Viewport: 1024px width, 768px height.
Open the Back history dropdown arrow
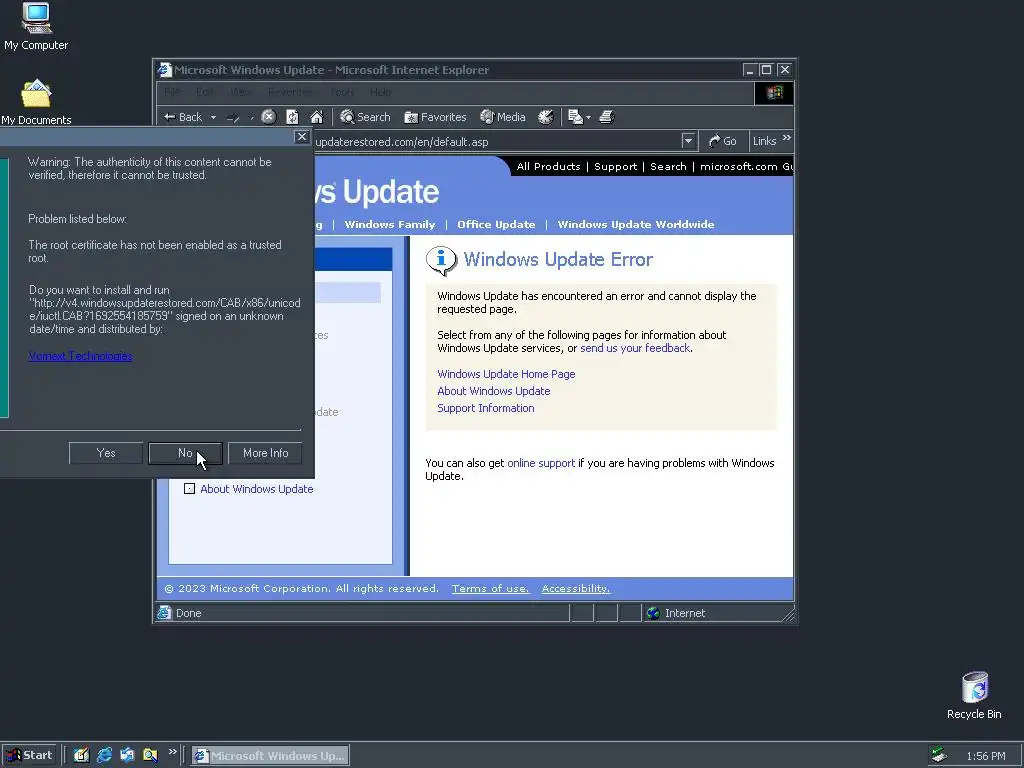[x=213, y=118]
